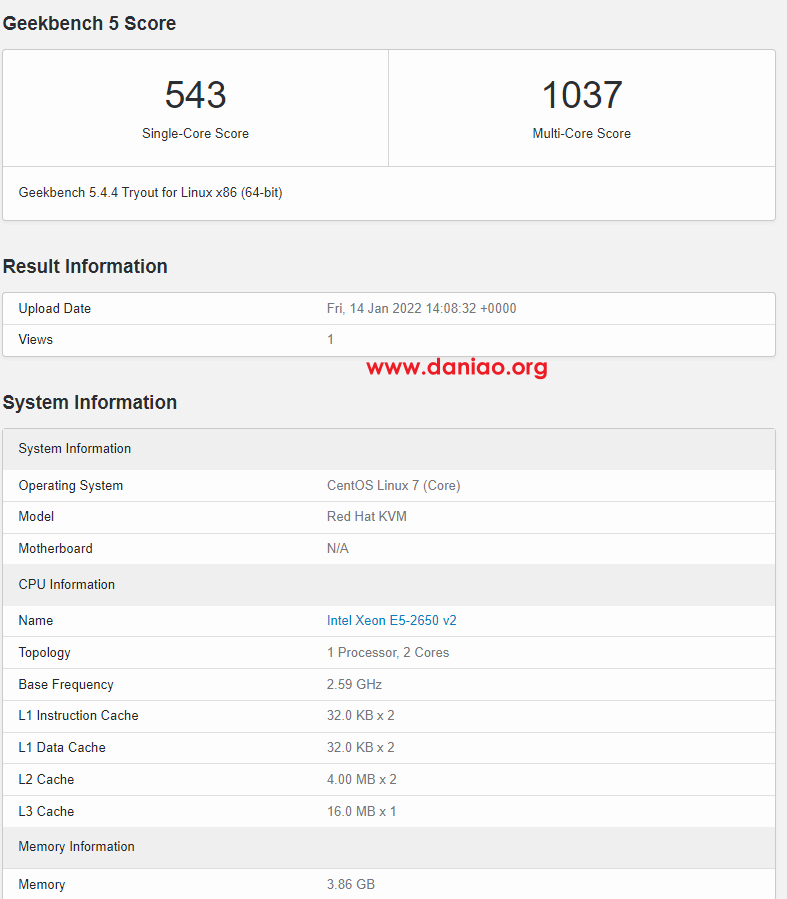Select the 3.86 GB memory value
787x899 pixels.
click(351, 885)
